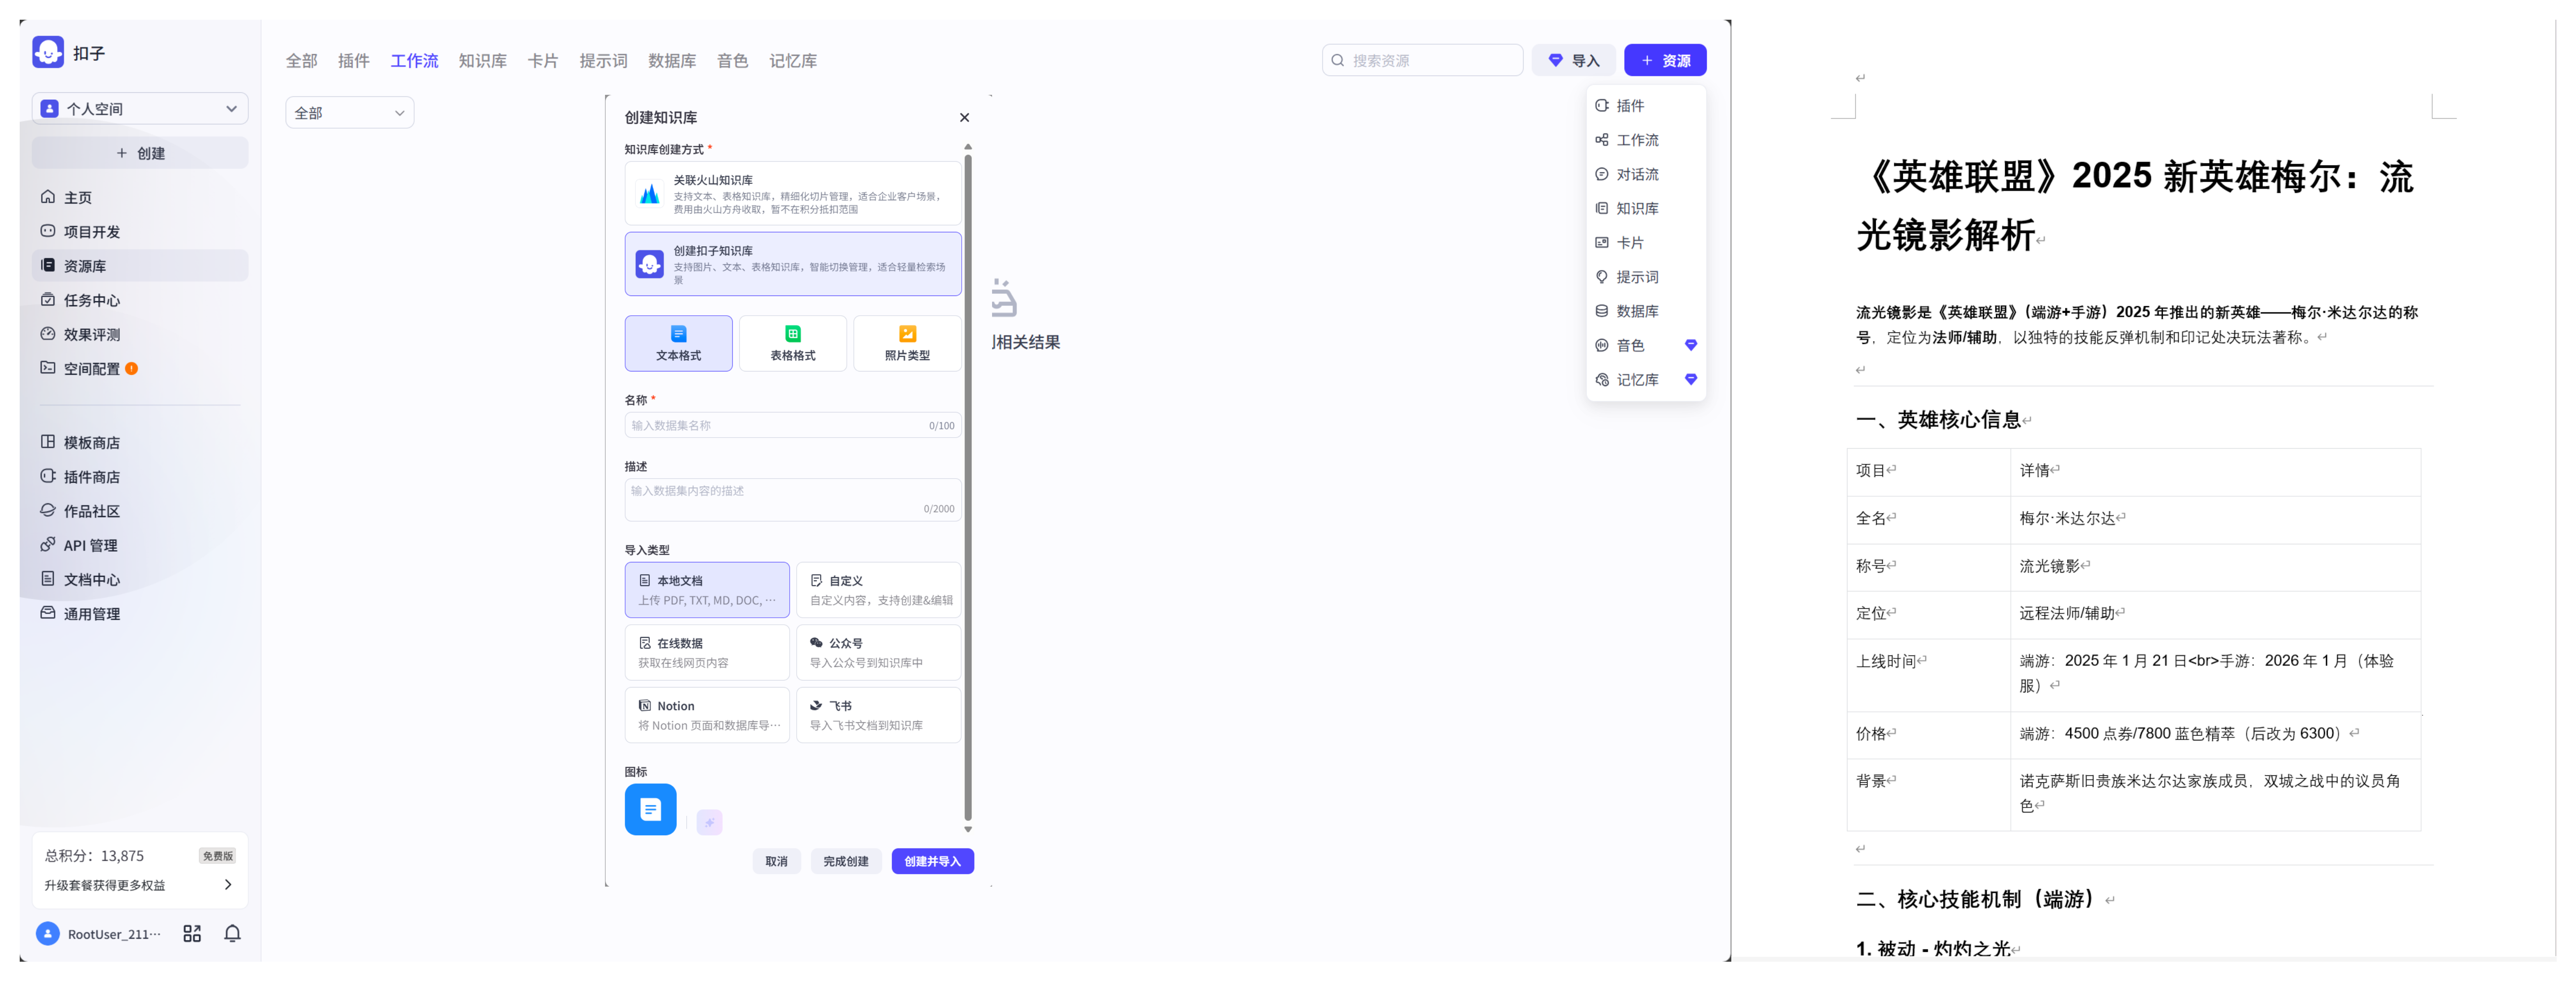Expand 升级套餐获得更多权益 arrow
The height and width of the screenshot is (981, 2576).
(228, 884)
